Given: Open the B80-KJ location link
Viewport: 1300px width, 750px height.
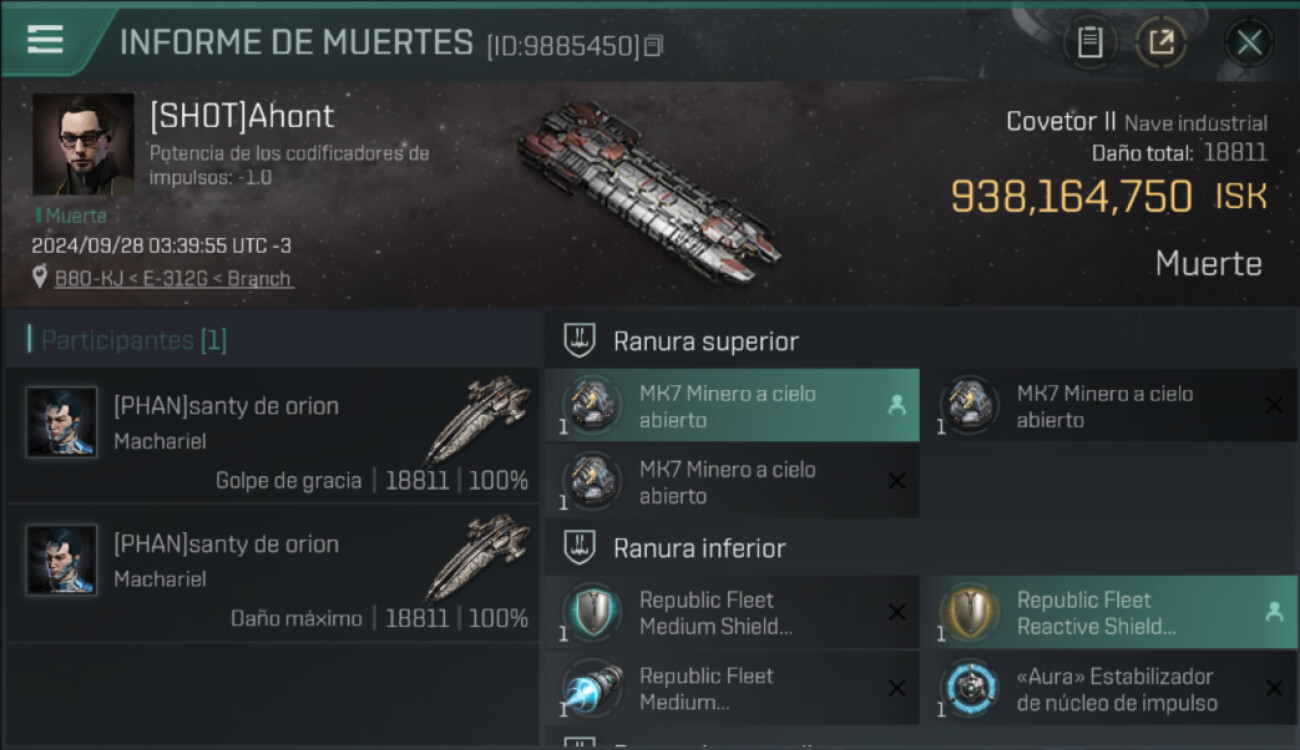Looking at the screenshot, I should click(173, 278).
